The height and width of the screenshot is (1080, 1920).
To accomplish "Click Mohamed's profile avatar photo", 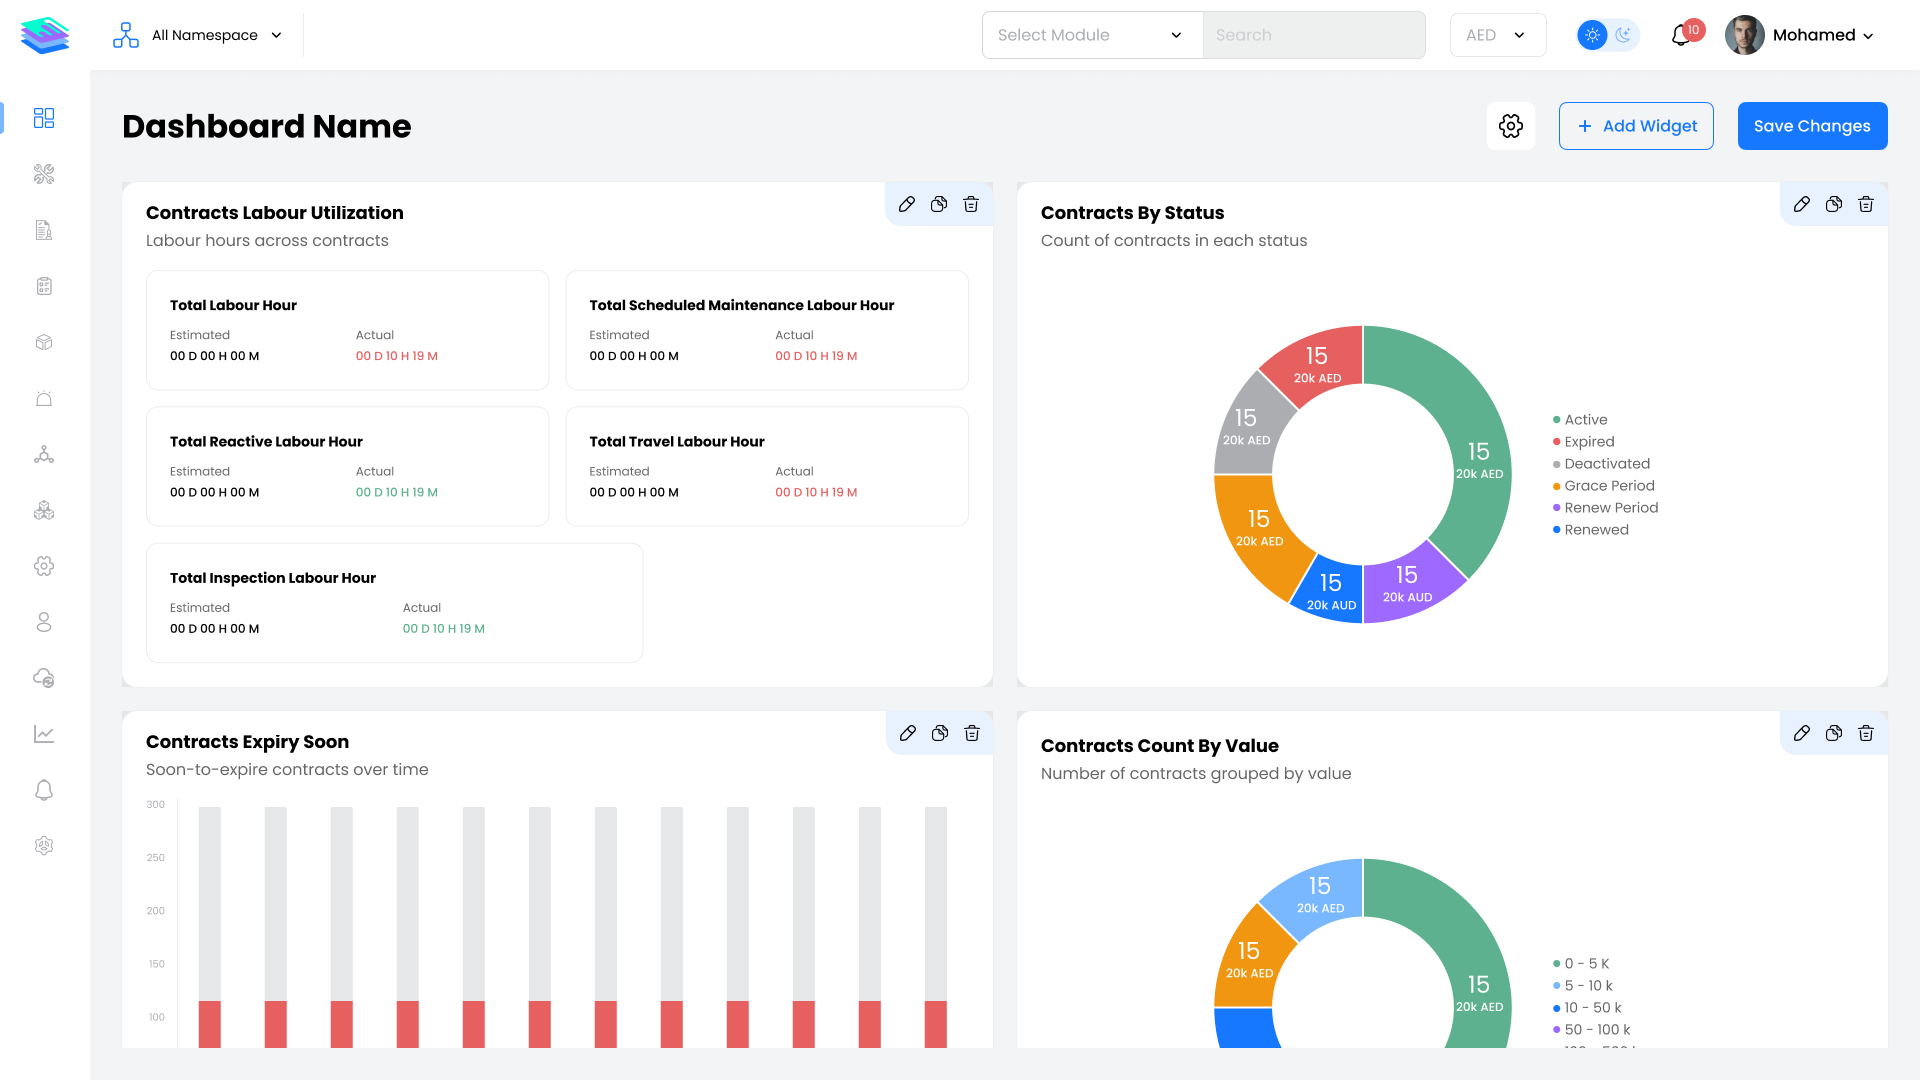I will 1745,35.
